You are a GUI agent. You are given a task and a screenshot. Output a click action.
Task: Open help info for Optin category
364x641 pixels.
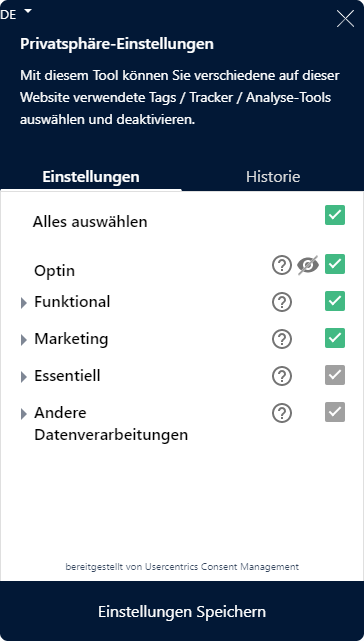point(282,265)
